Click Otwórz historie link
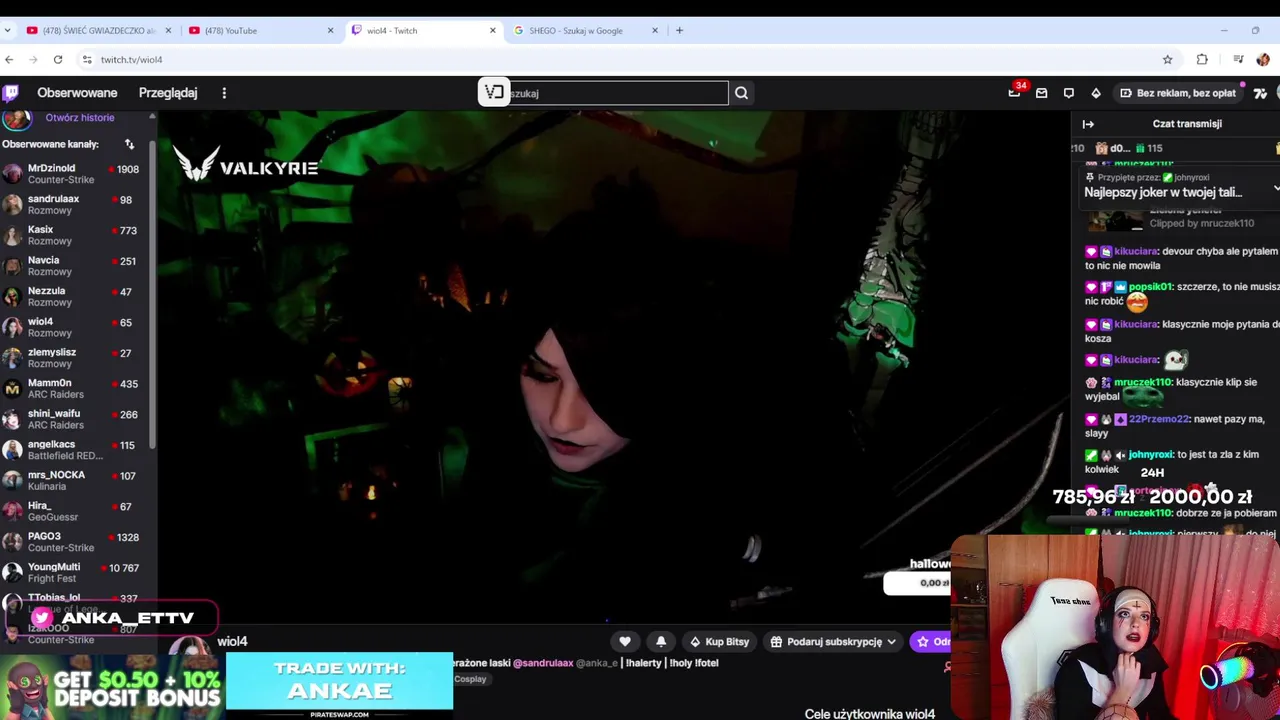 point(80,118)
